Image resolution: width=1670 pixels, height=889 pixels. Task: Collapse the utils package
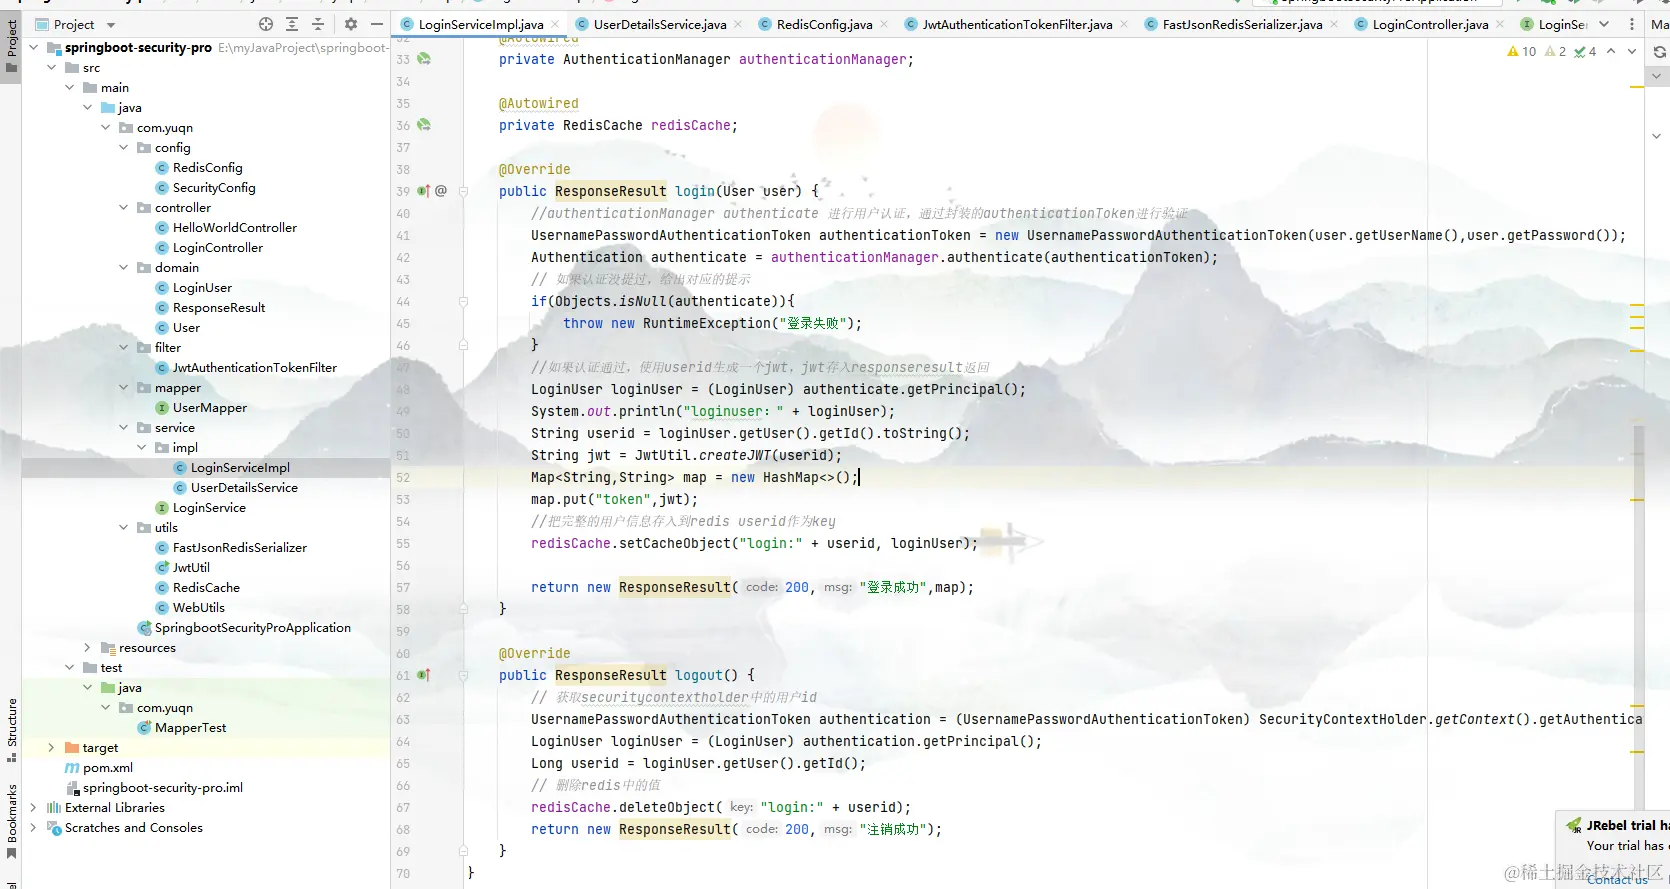click(x=123, y=527)
